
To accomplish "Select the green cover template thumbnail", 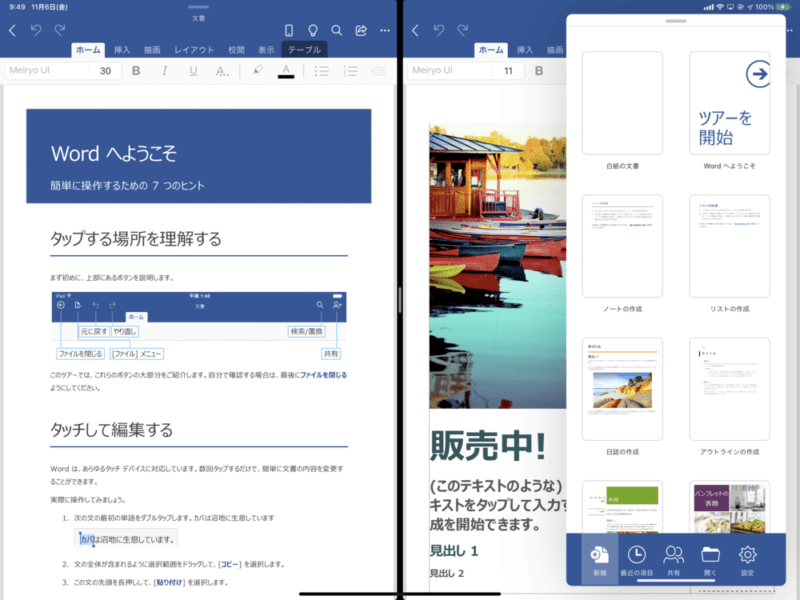I will point(622,507).
